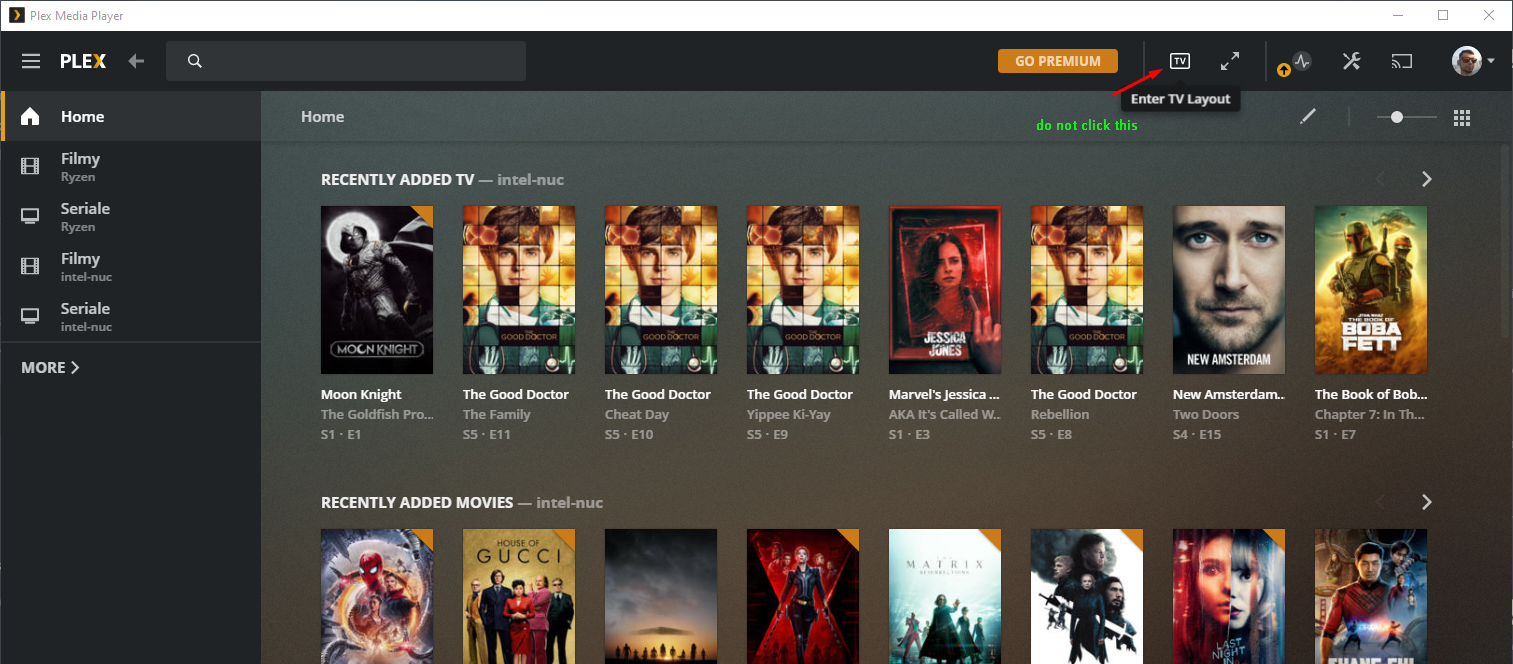
Task: Advance the Recently Added Movies row with the right arrow
Action: (x=1427, y=502)
